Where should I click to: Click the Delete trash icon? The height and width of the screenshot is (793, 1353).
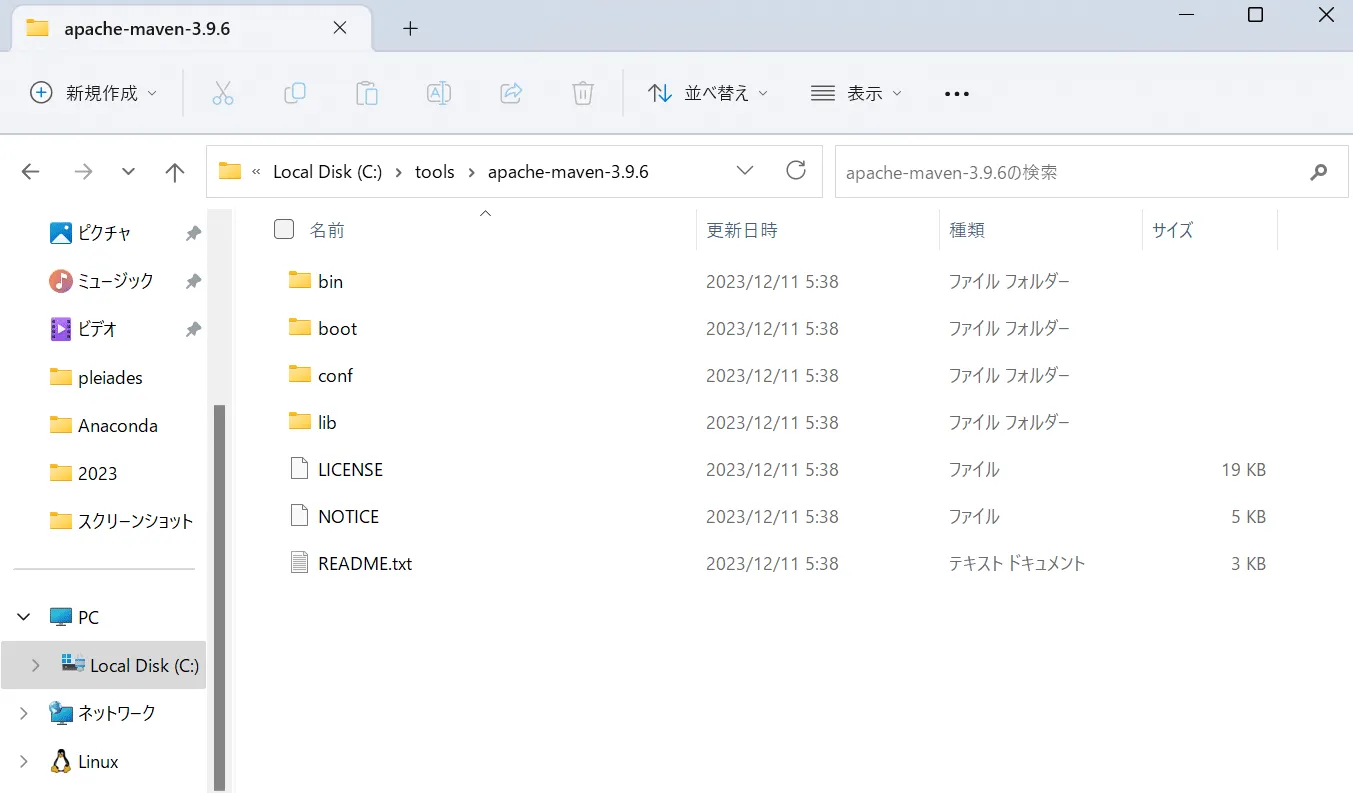pos(583,93)
